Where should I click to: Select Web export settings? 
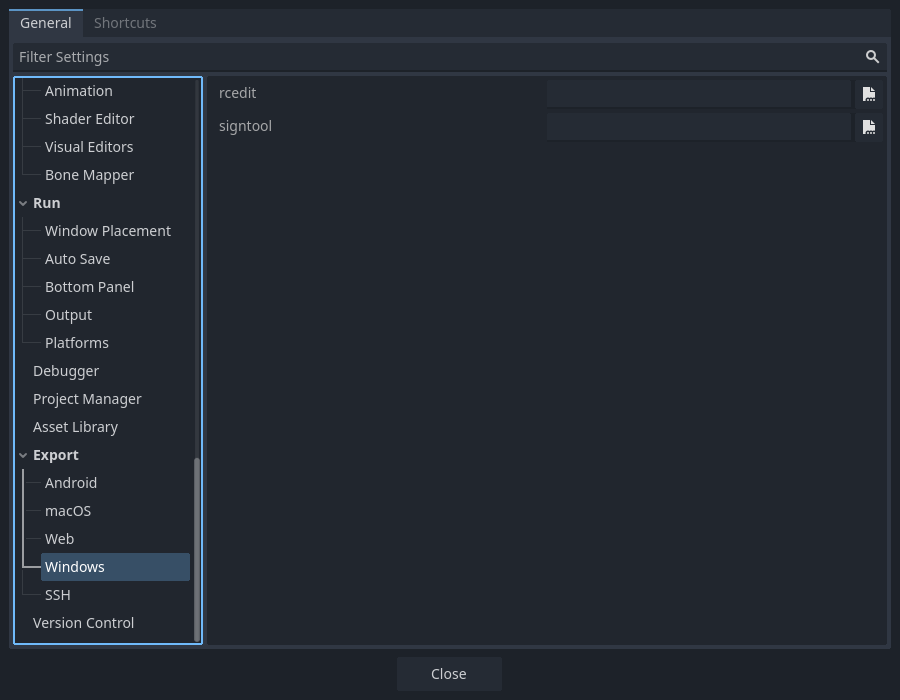pos(59,539)
